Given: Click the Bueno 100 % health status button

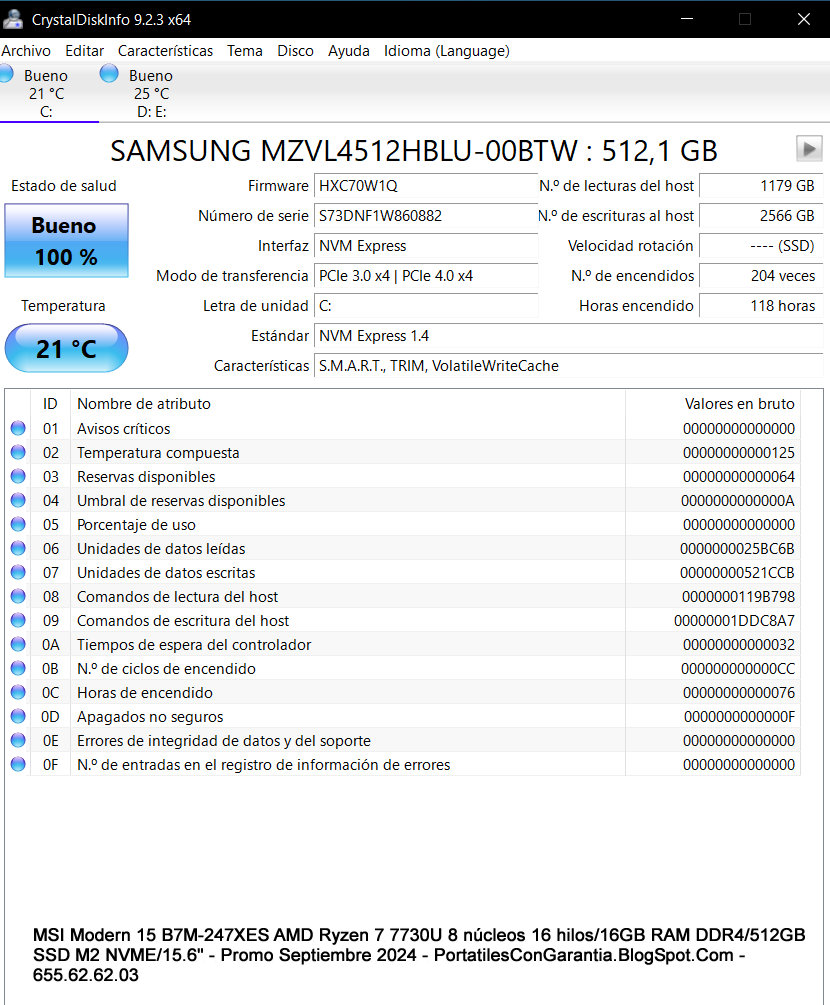Looking at the screenshot, I should 67,240.
